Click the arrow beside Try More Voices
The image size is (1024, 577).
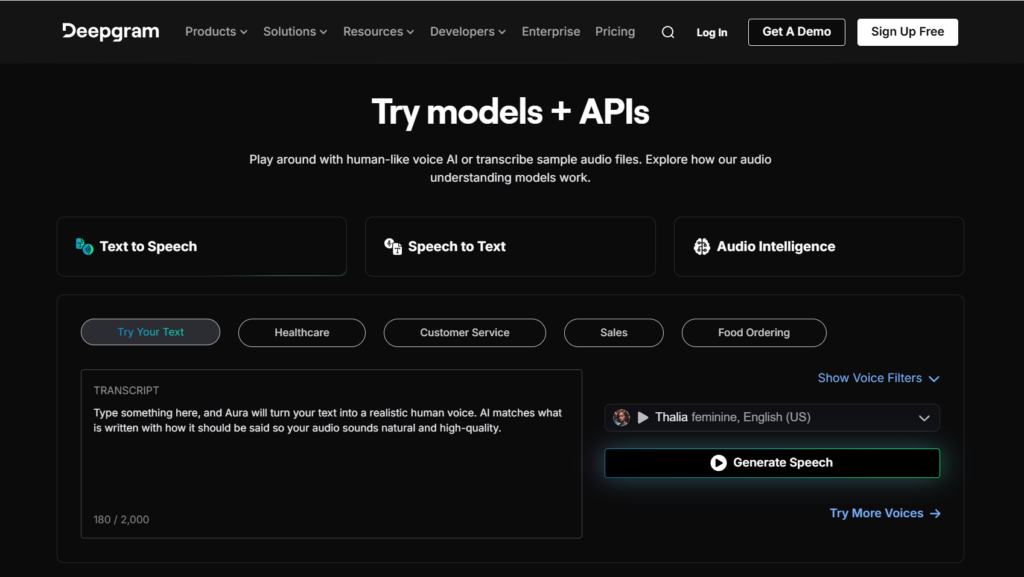pos(935,514)
